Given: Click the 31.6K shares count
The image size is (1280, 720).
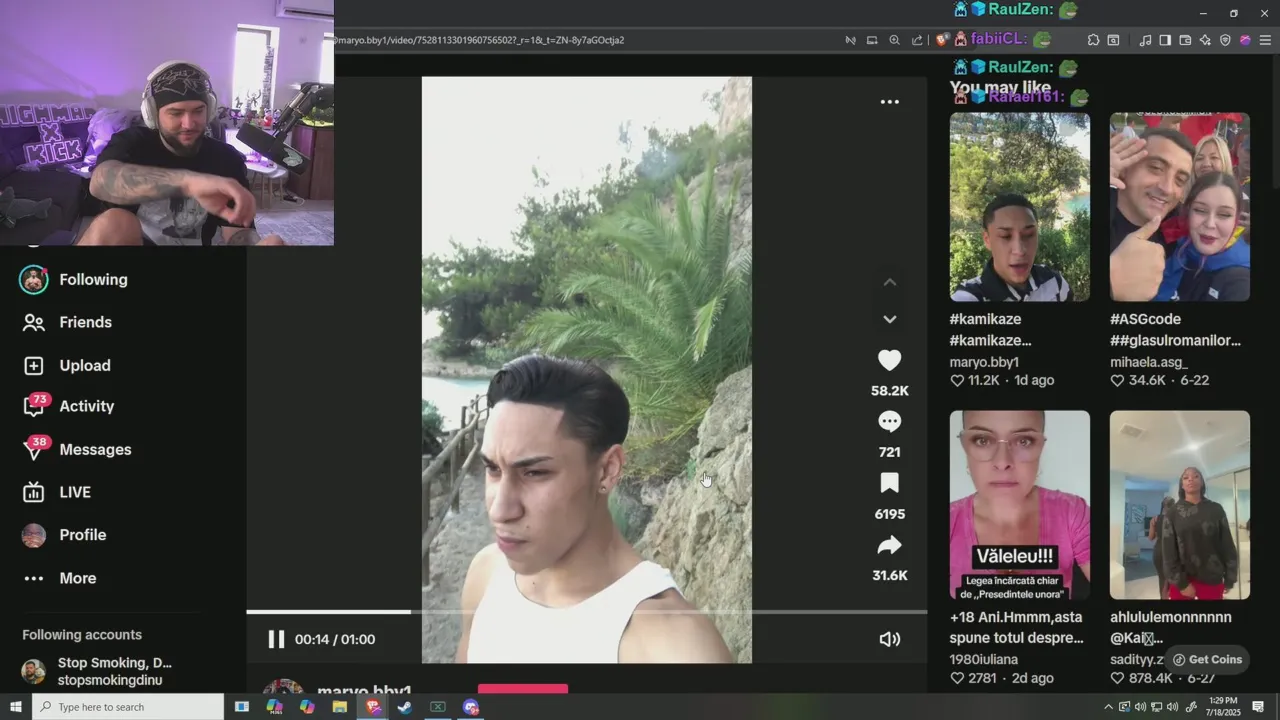Looking at the screenshot, I should pyautogui.click(x=889, y=576).
